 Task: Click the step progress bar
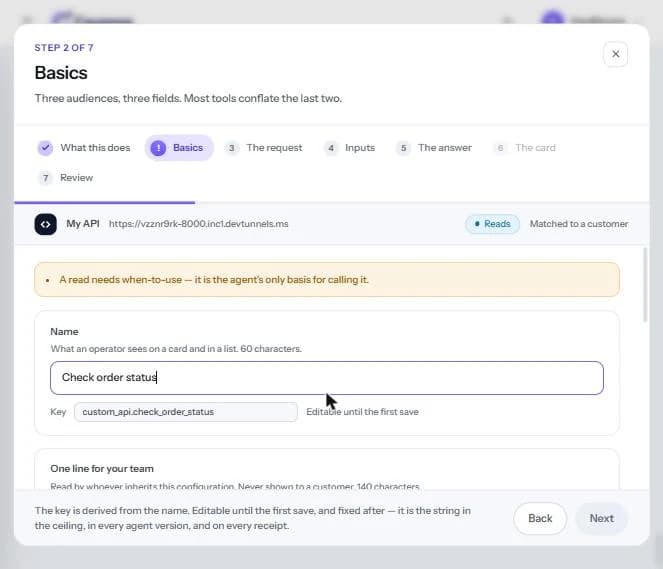[332, 203]
